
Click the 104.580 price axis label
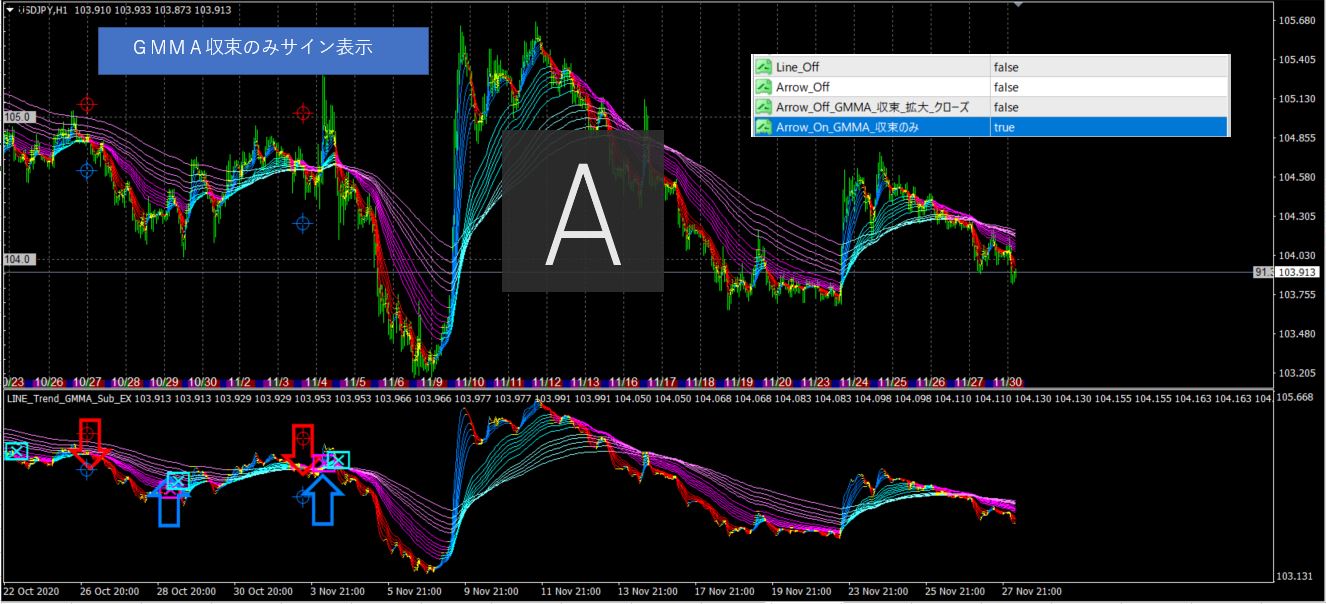point(1298,177)
